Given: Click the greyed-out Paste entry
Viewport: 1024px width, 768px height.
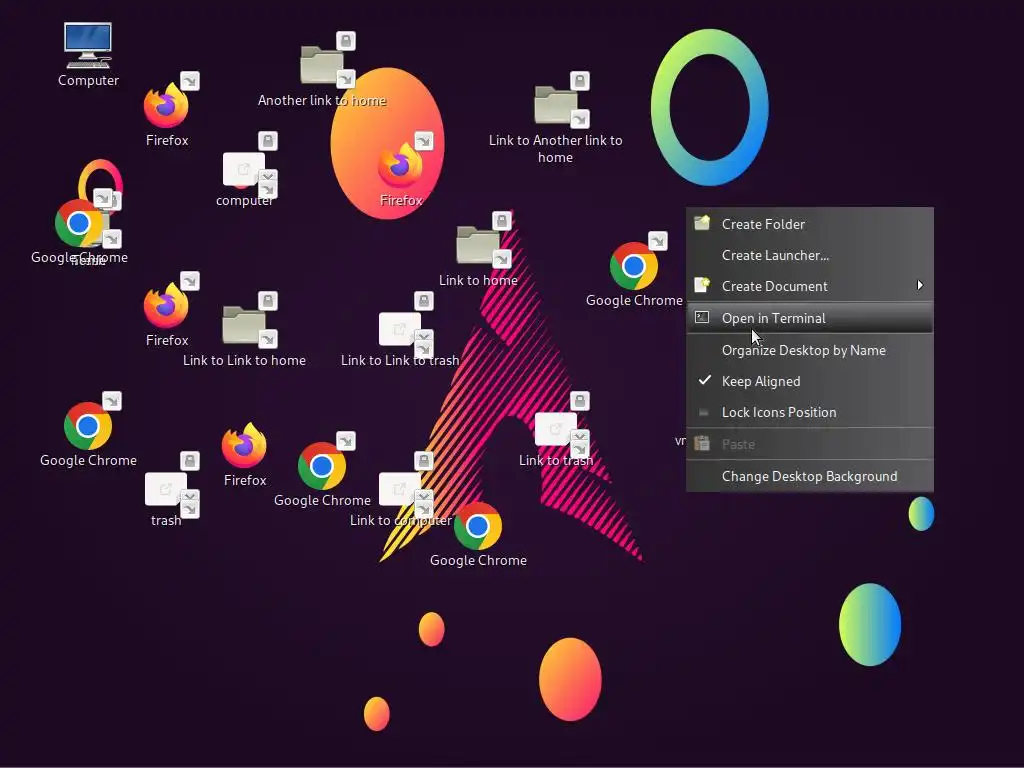Looking at the screenshot, I should click(810, 444).
